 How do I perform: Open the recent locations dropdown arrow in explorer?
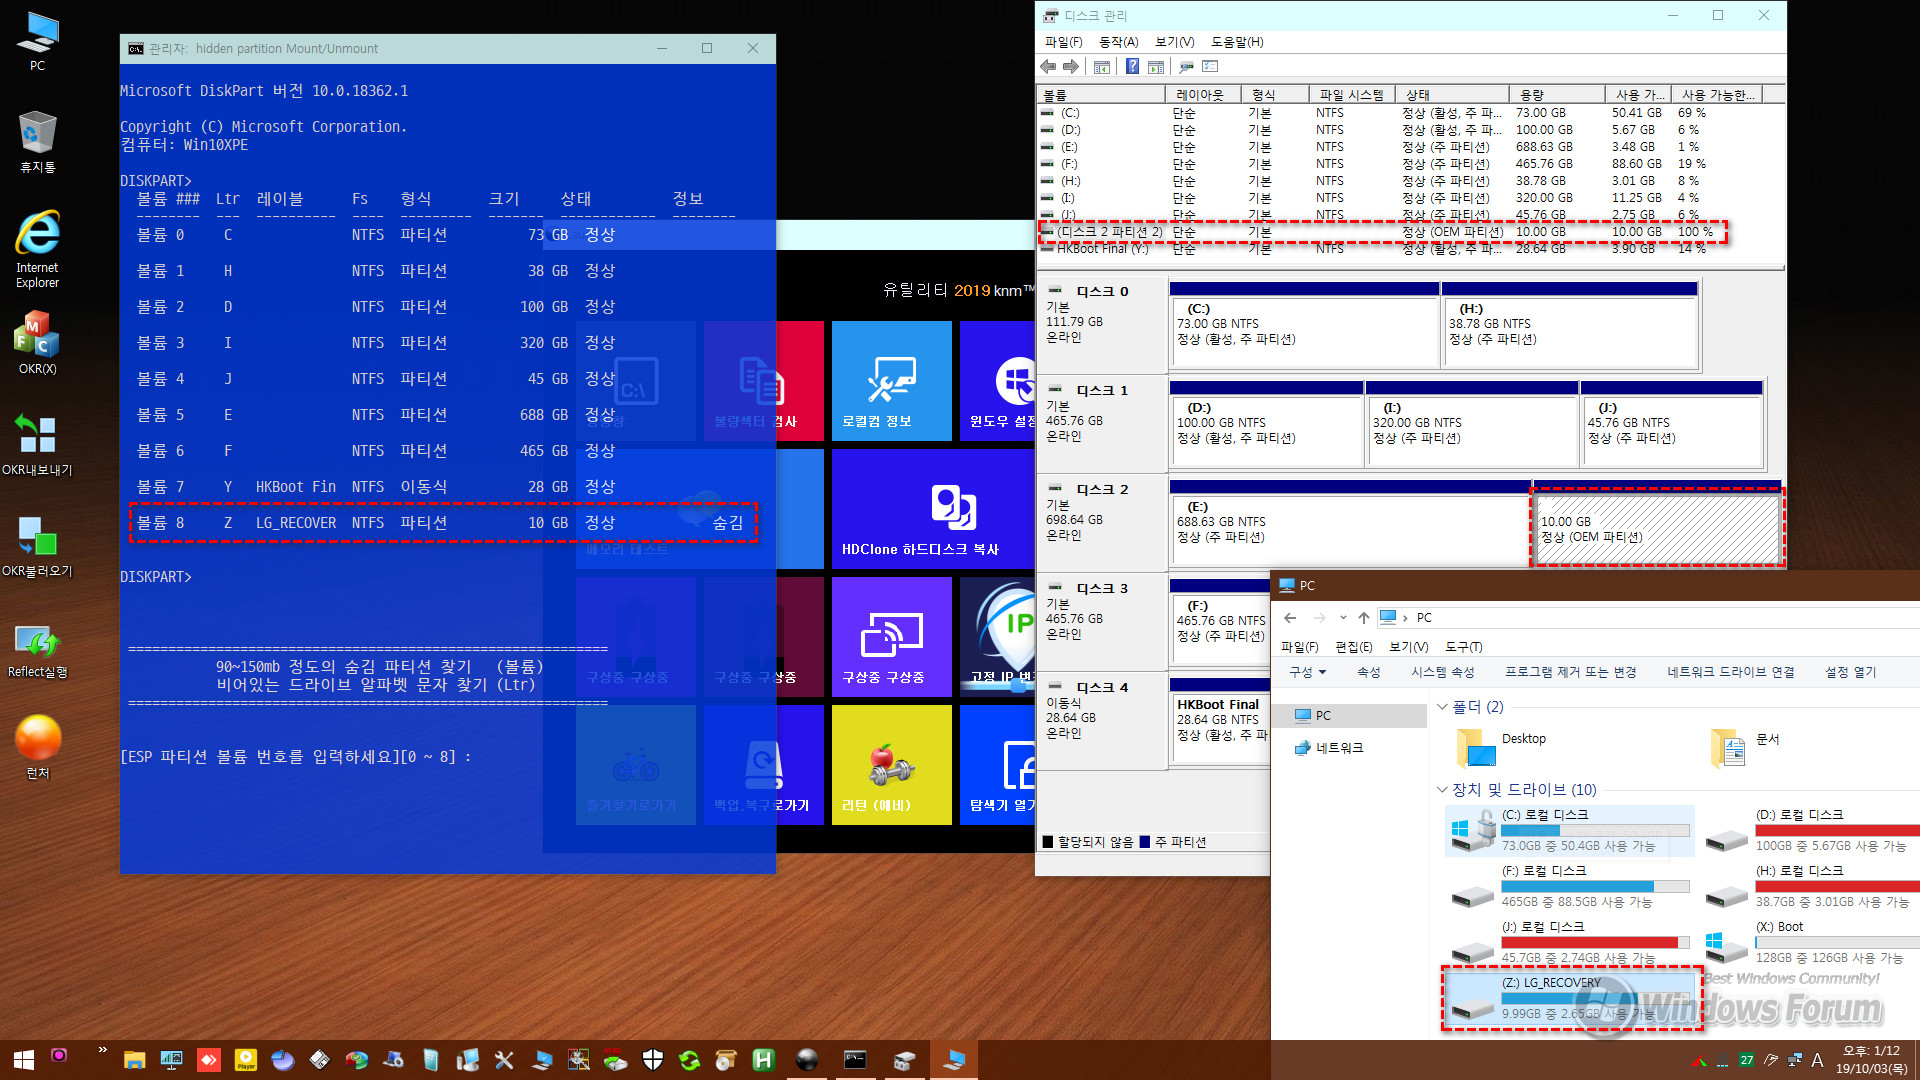[1343, 618]
